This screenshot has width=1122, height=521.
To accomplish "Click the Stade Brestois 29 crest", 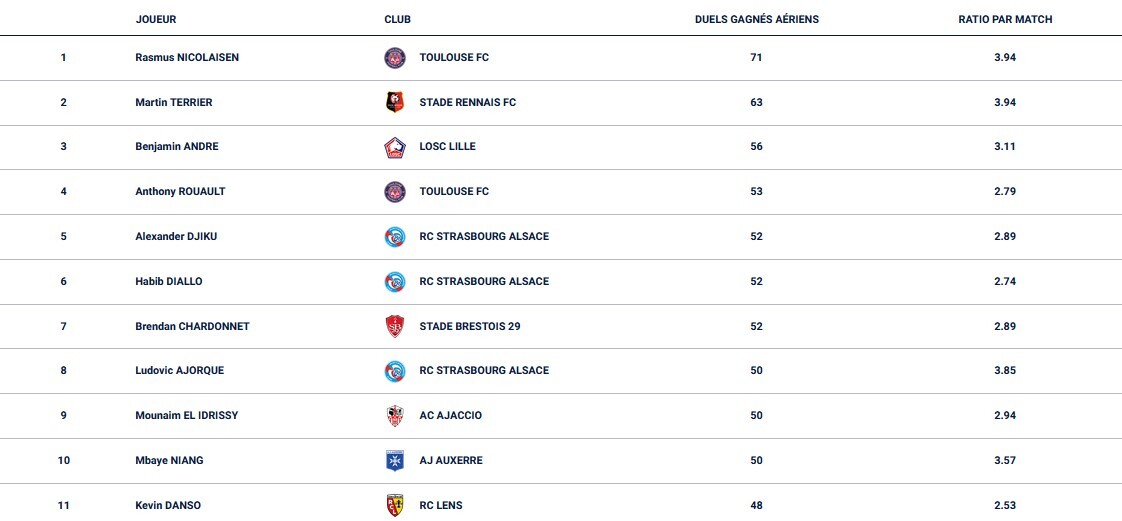I will click(395, 326).
